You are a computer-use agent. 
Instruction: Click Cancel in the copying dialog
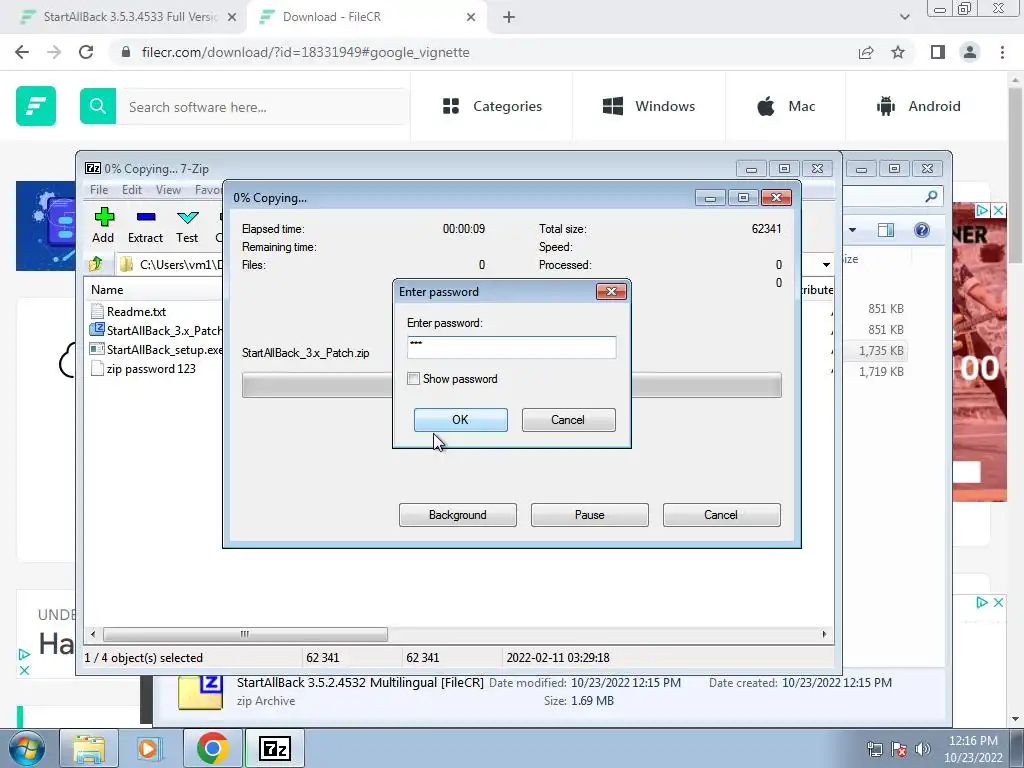point(721,515)
